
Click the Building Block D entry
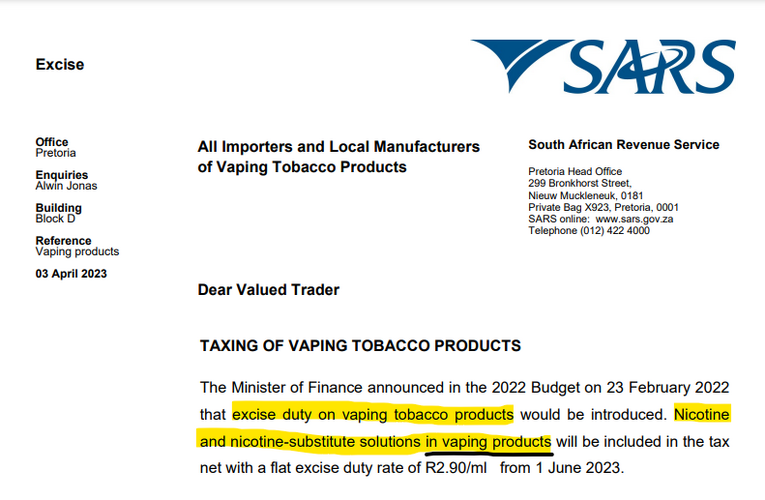tap(58, 213)
